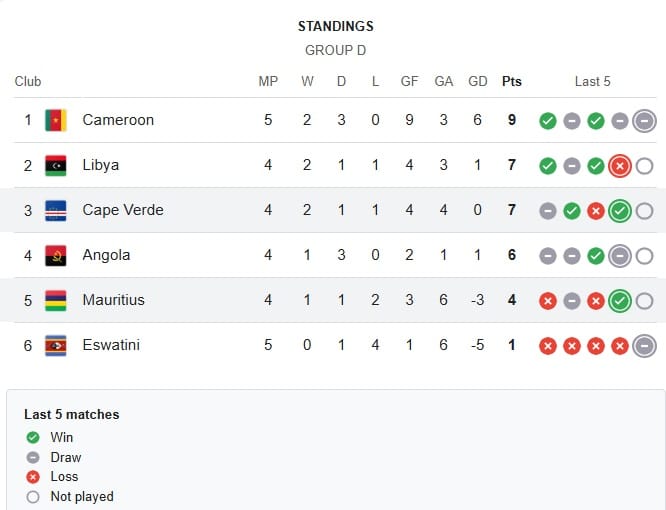Click Cape Verde's highlighted green win icon
This screenshot has width=666, height=510.
point(620,211)
